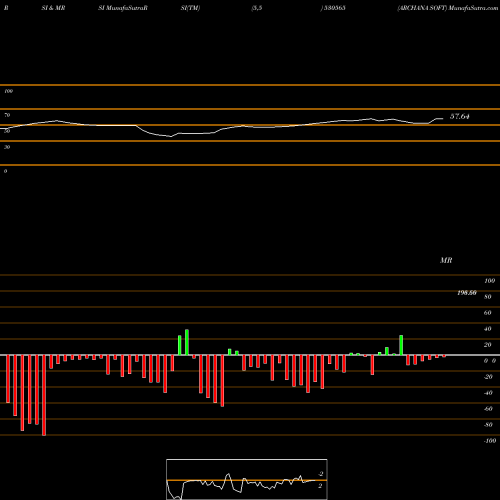Select the SI & MR header label
This screenshot has height=500, width=500.
53,8
